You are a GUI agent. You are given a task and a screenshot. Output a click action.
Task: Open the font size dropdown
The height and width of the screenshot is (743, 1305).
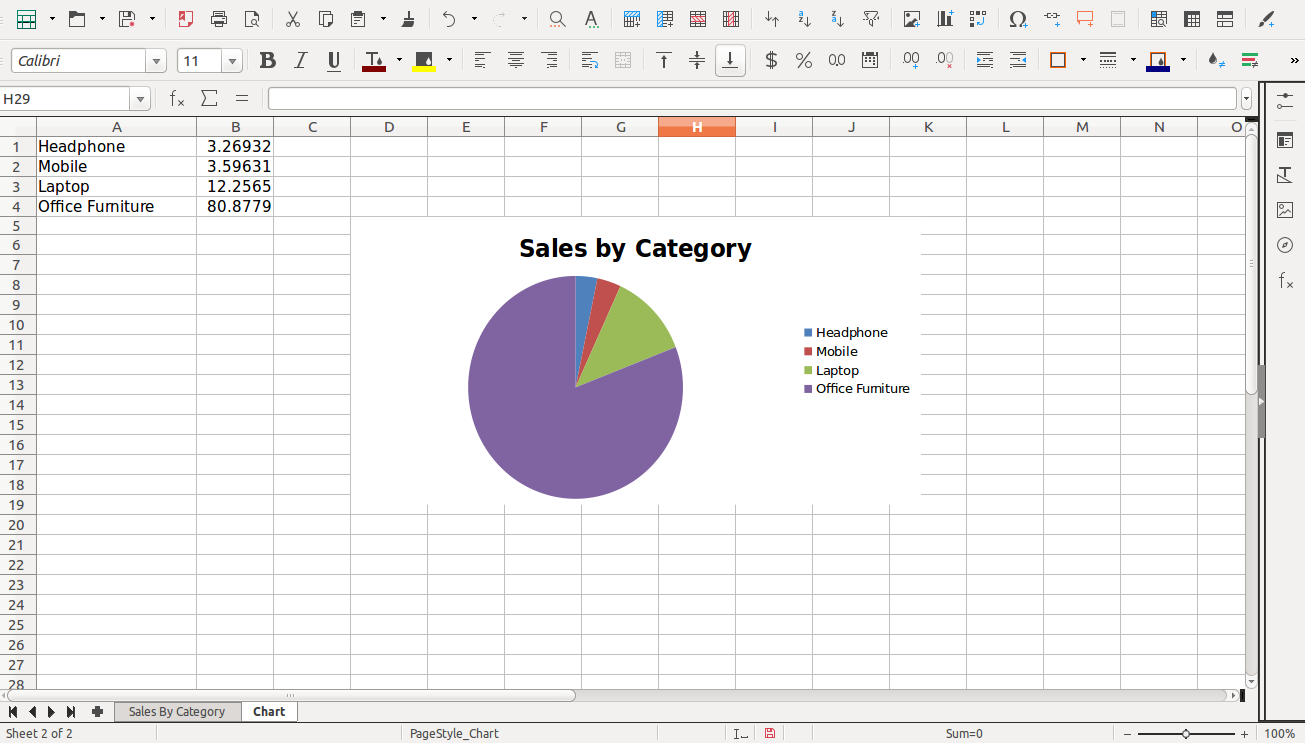[x=233, y=61]
